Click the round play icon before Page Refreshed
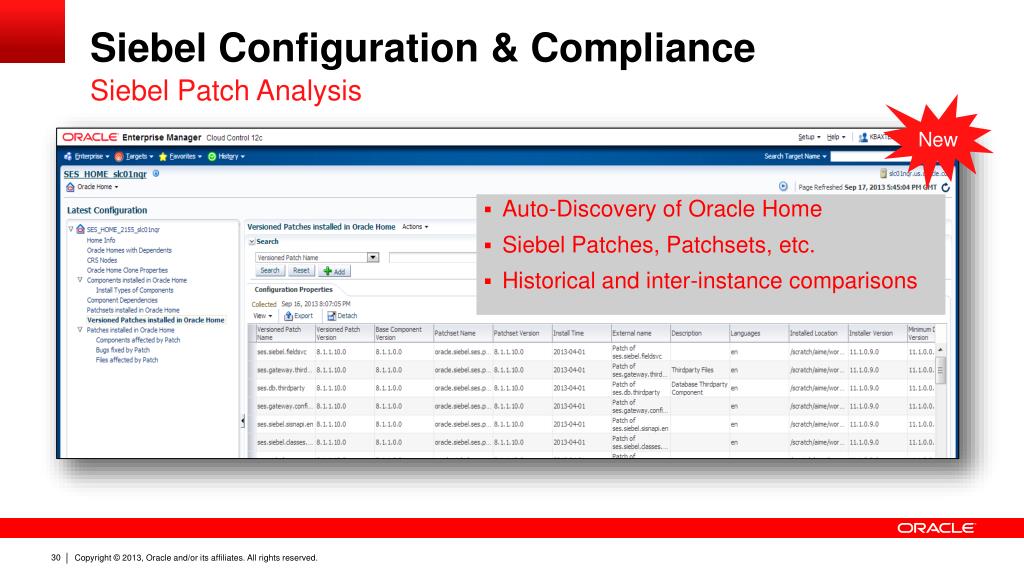This screenshot has height=576, width=1024. click(x=783, y=187)
